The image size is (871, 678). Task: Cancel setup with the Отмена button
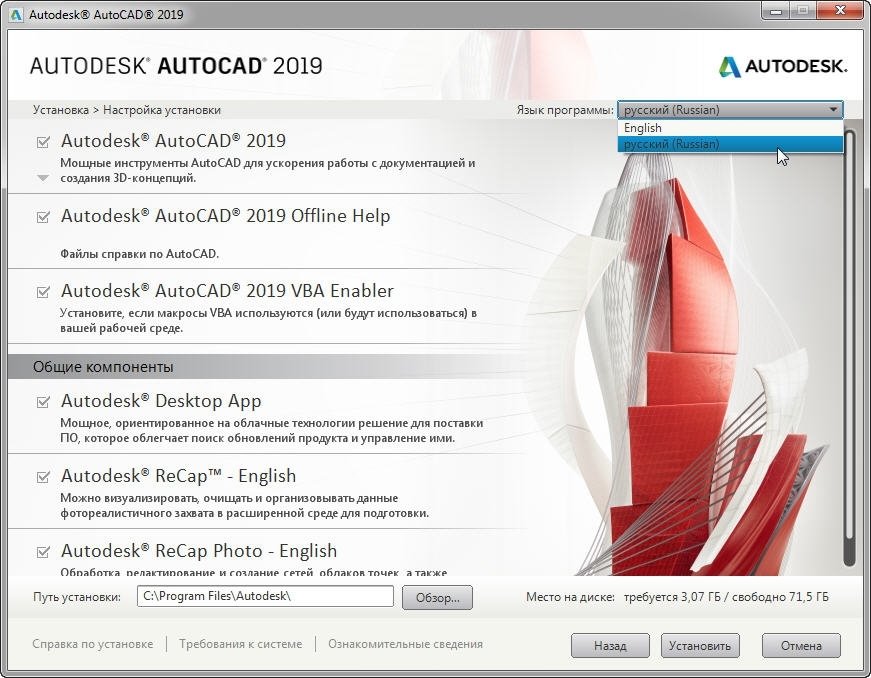(x=801, y=645)
